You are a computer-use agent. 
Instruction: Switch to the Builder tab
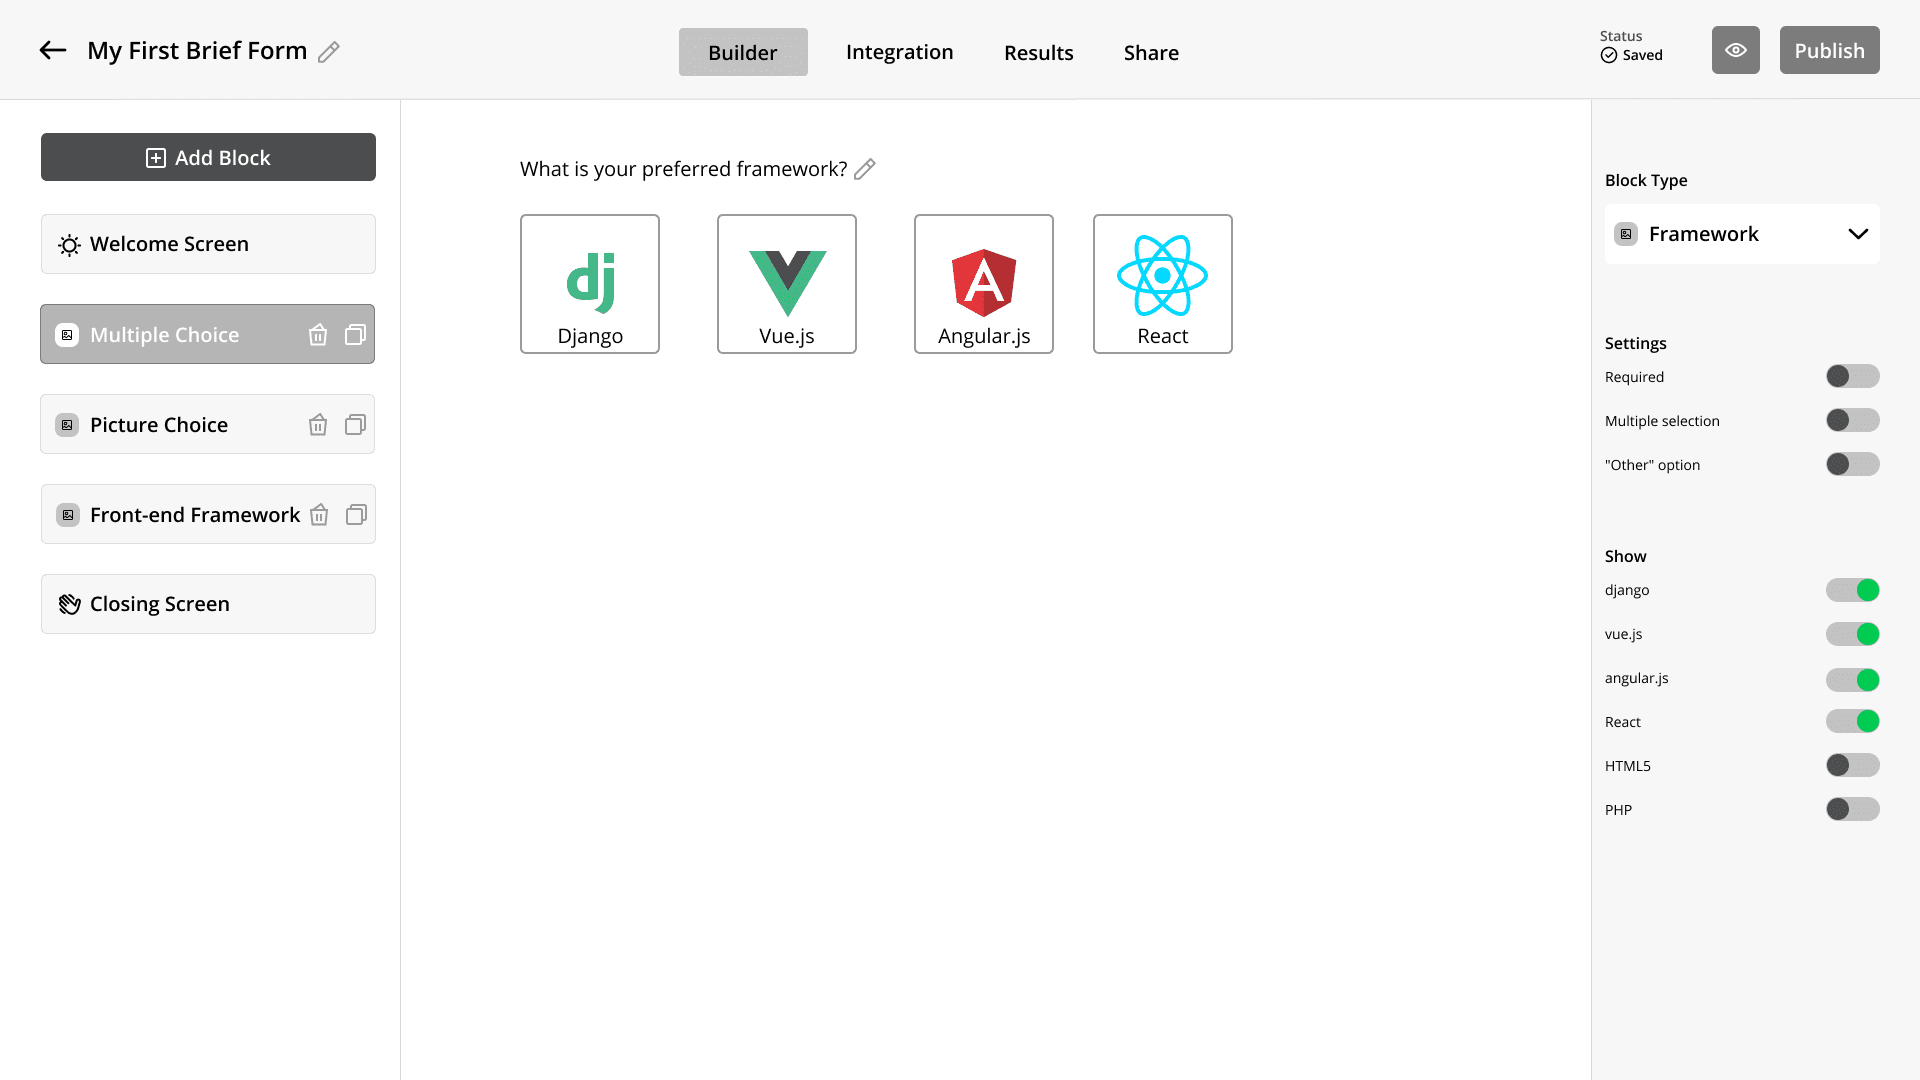coord(743,52)
